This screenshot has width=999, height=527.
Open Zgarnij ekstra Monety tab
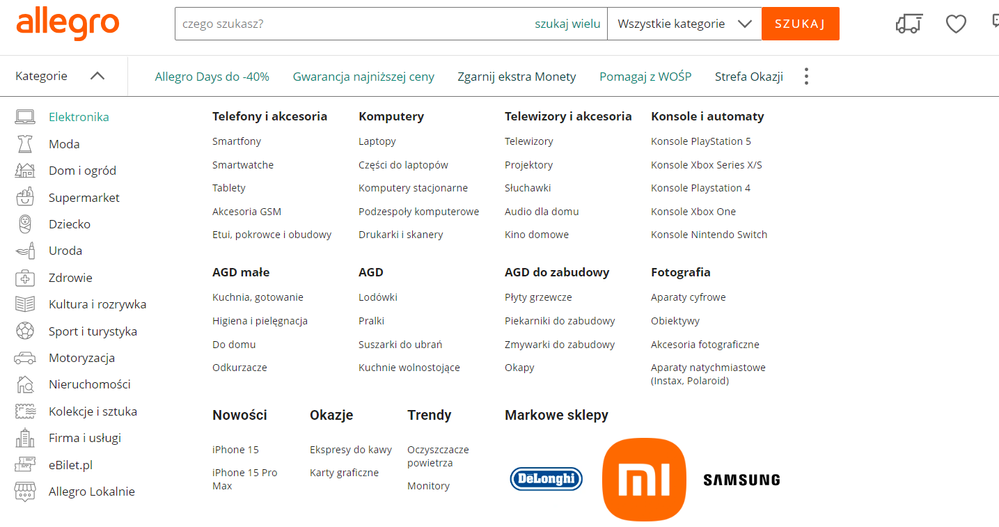click(x=517, y=76)
